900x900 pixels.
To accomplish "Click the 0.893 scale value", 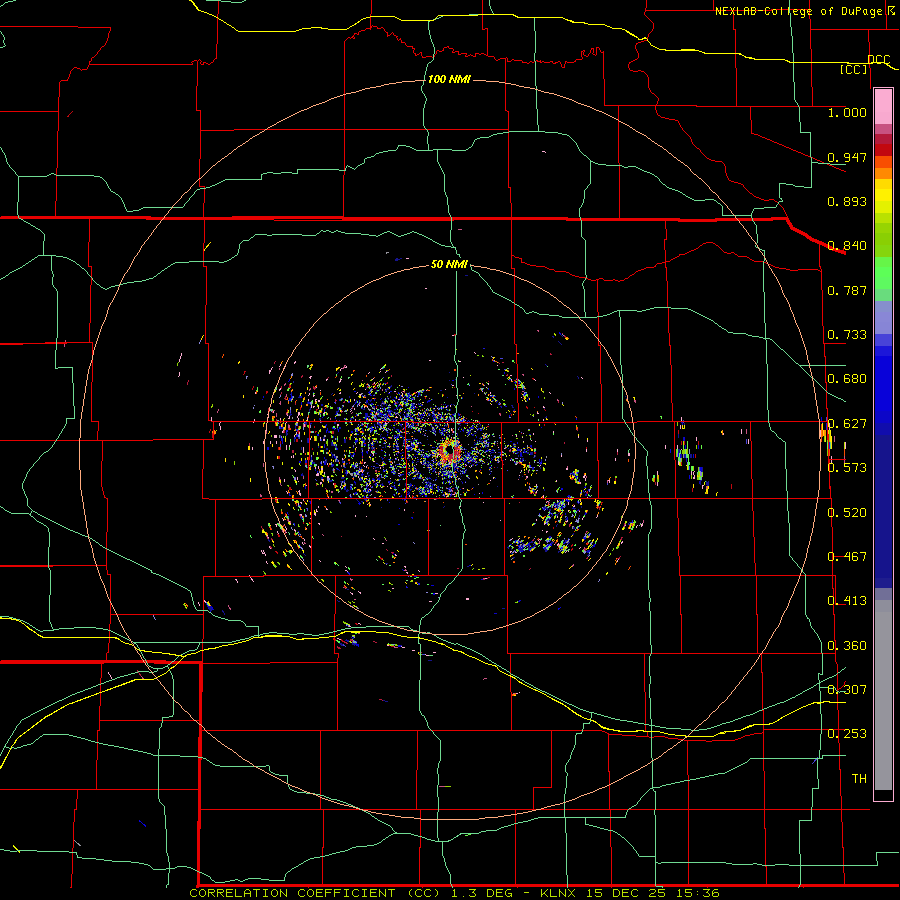I will [847, 201].
